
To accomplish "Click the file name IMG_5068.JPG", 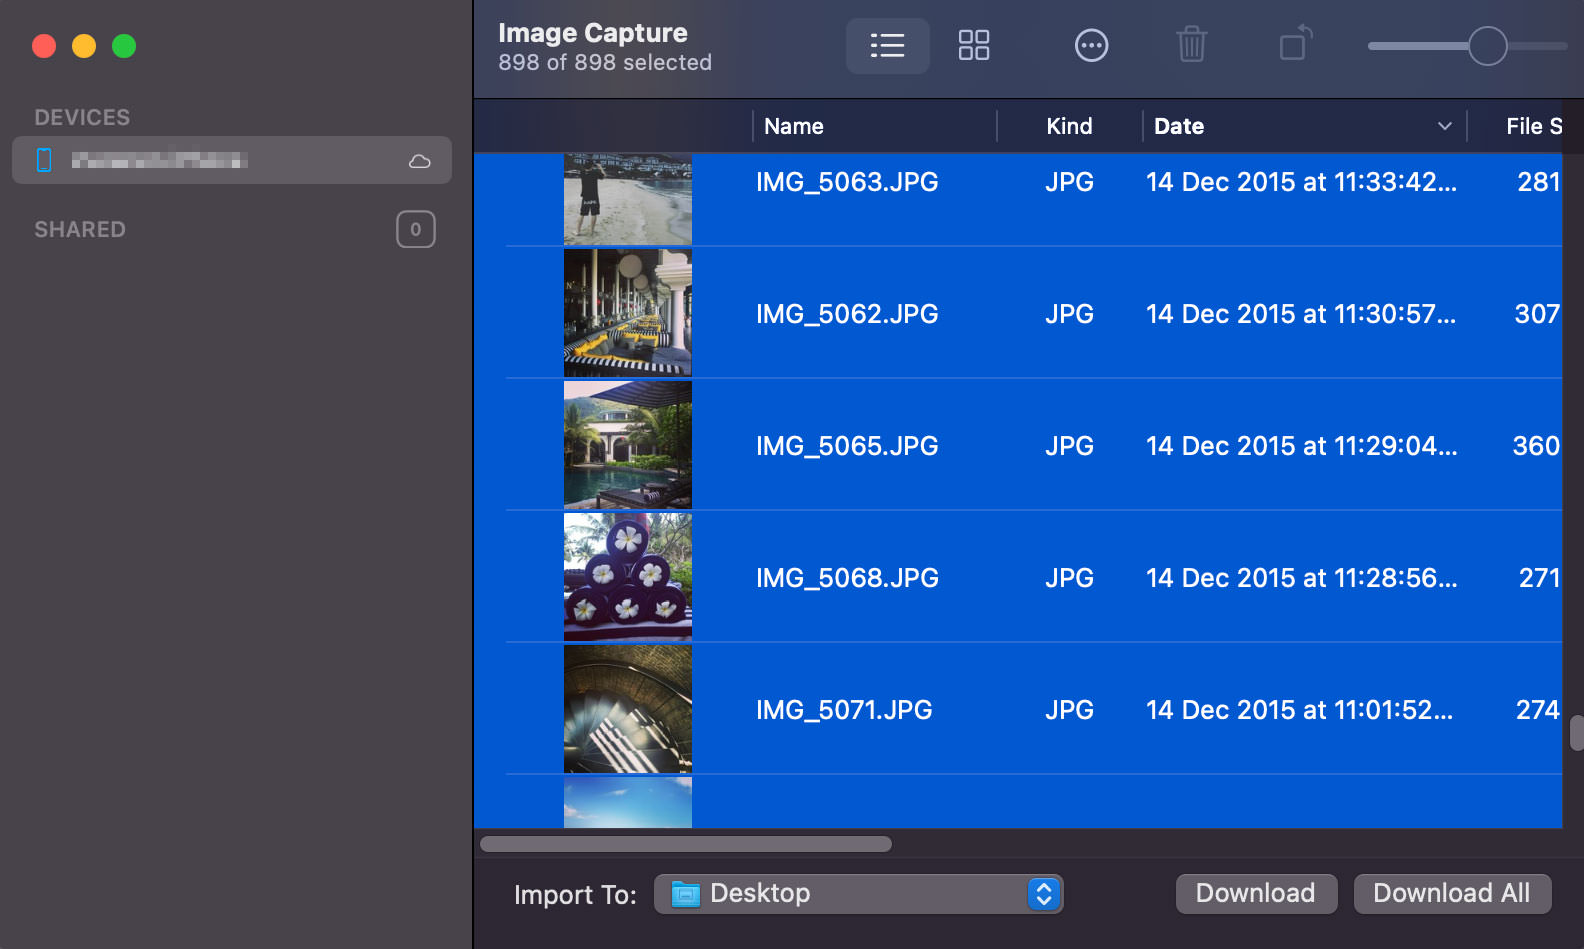I will 847,578.
